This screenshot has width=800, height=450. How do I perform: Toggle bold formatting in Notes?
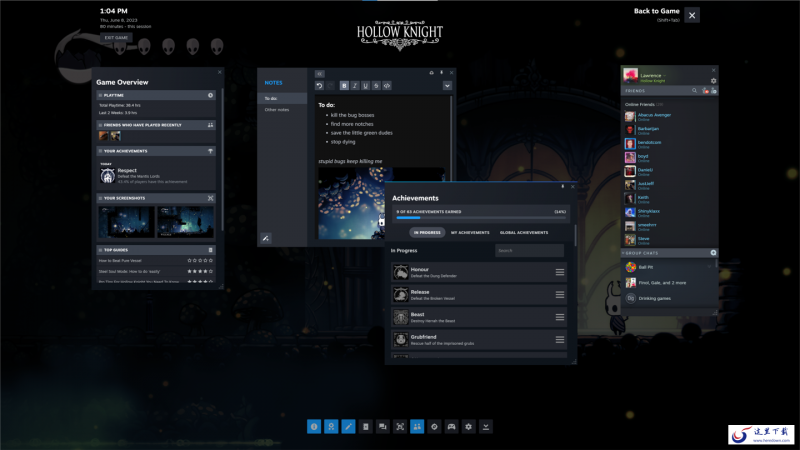coord(344,86)
